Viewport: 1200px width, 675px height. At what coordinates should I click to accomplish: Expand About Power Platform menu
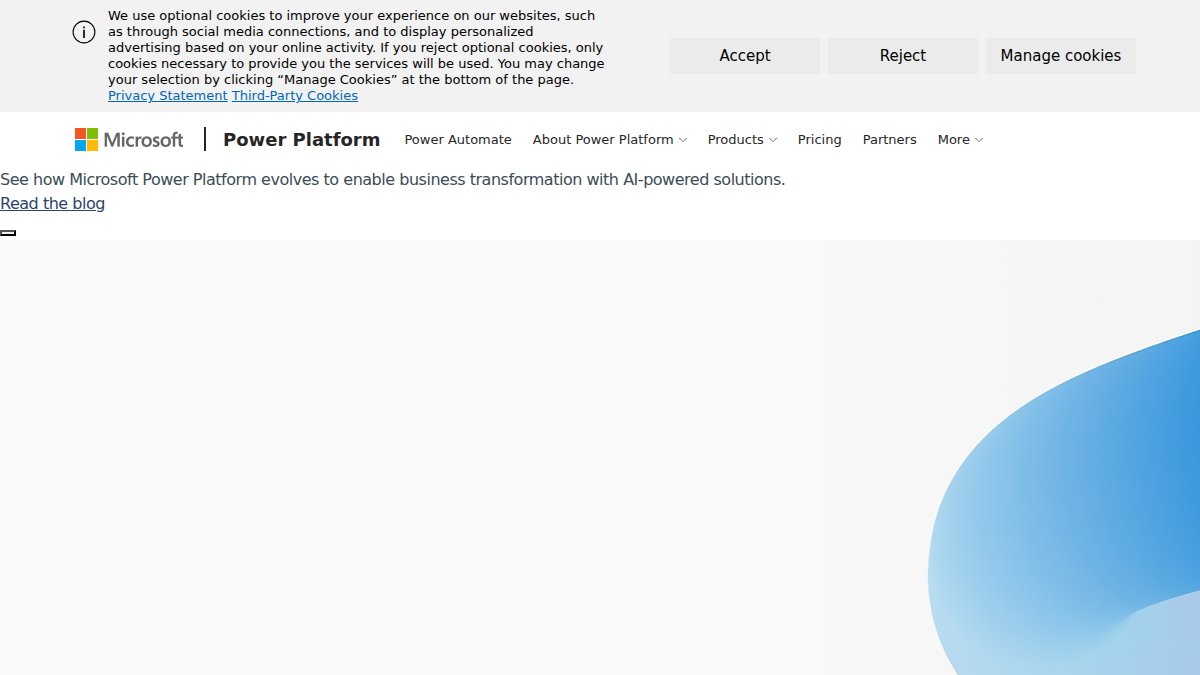[609, 140]
